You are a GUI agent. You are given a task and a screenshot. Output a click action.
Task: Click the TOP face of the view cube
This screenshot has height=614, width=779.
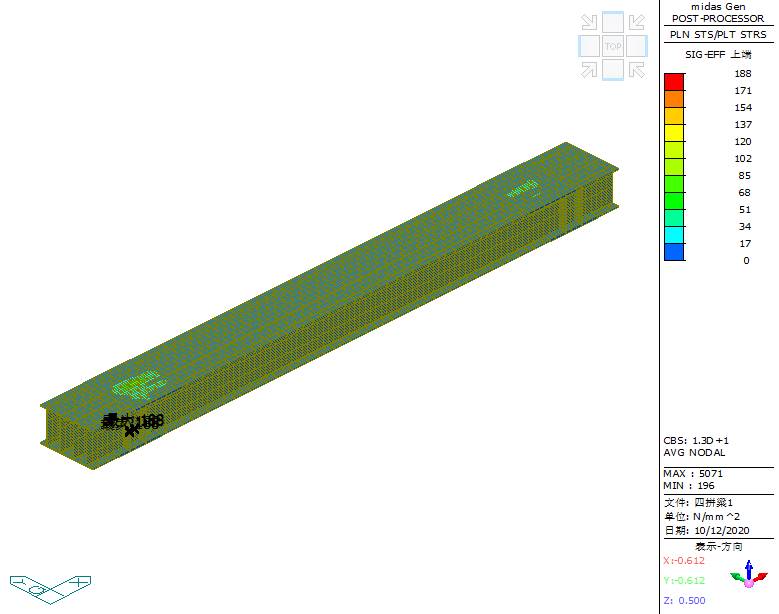(613, 46)
